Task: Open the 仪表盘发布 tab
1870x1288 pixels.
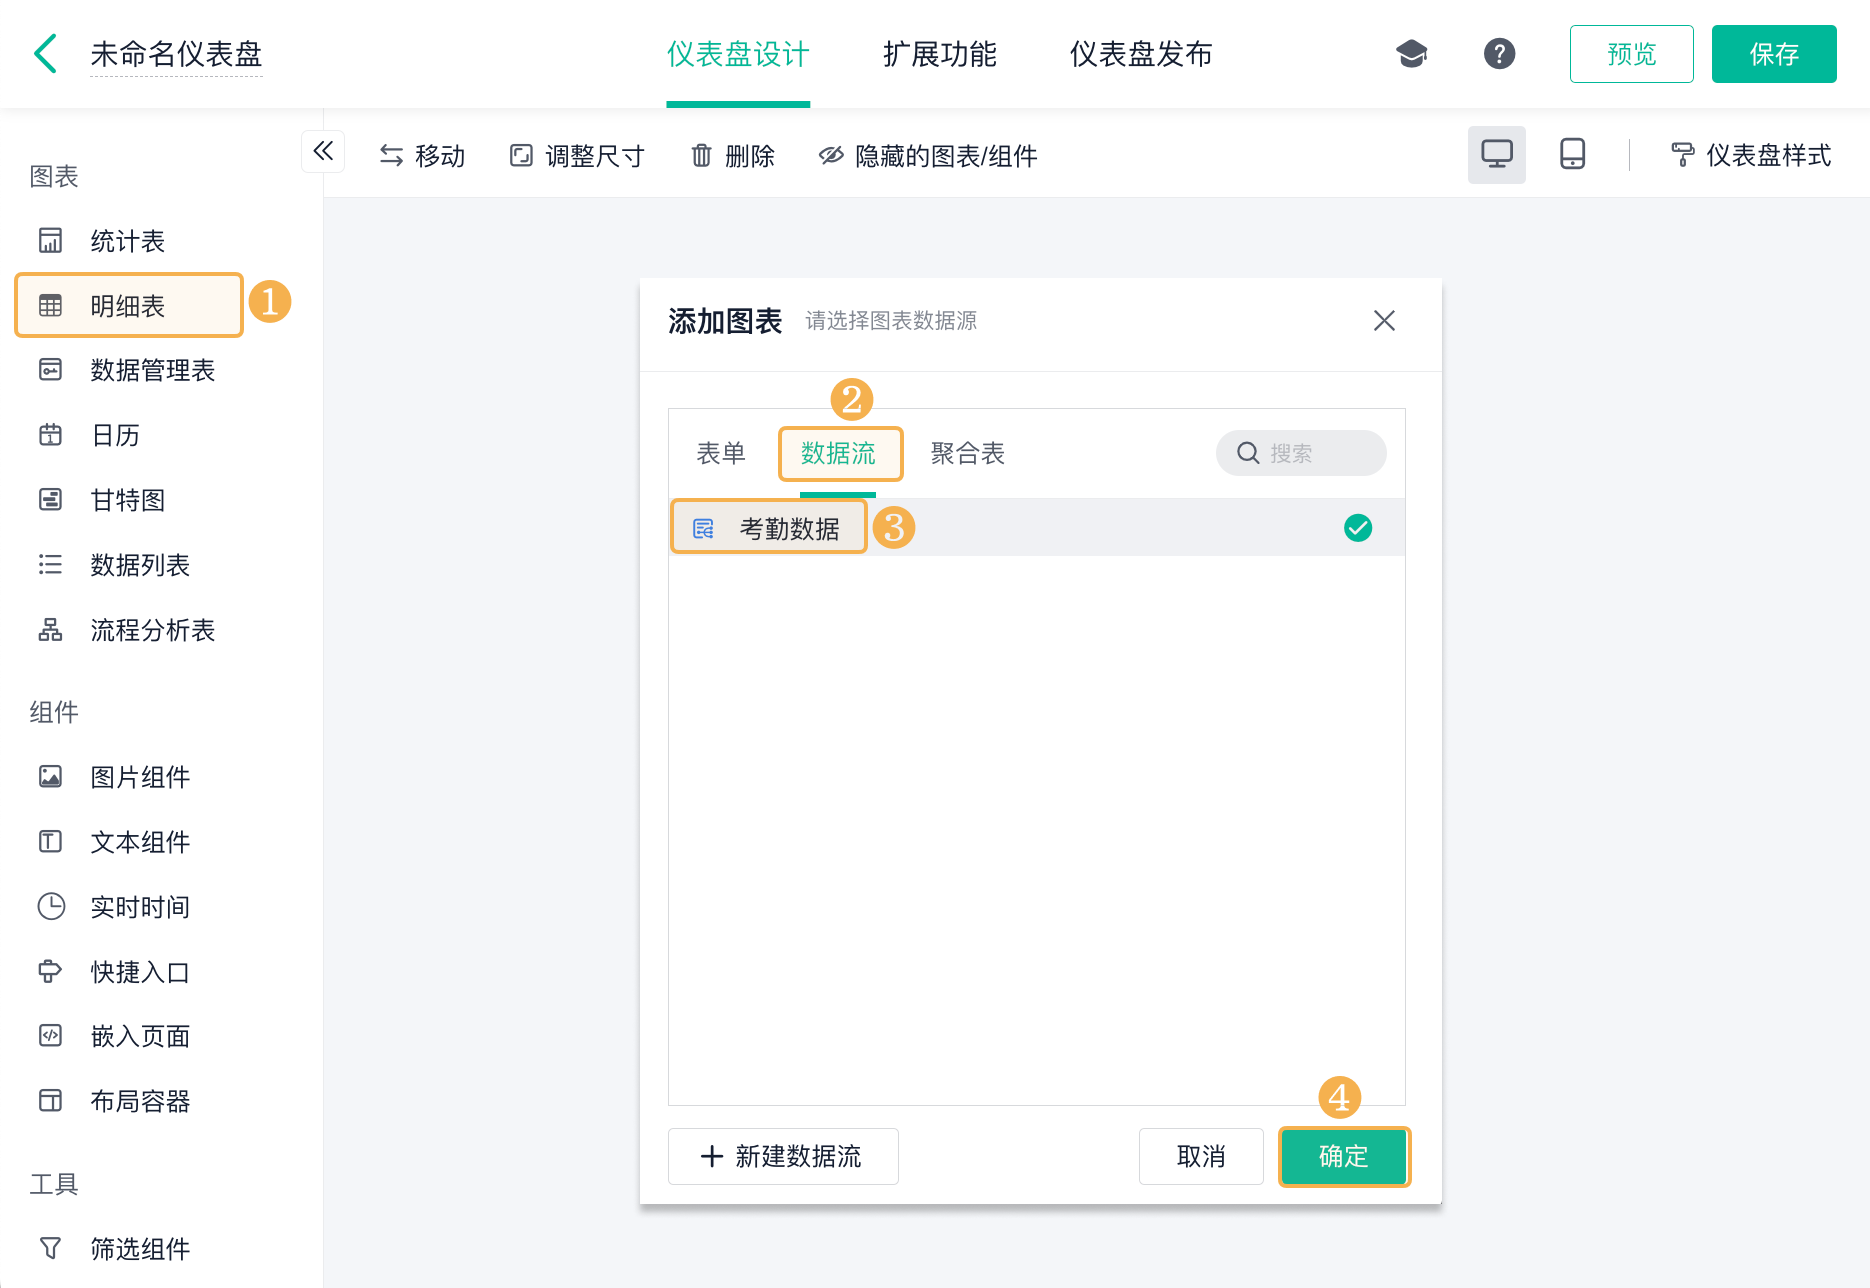Action: 1141,54
